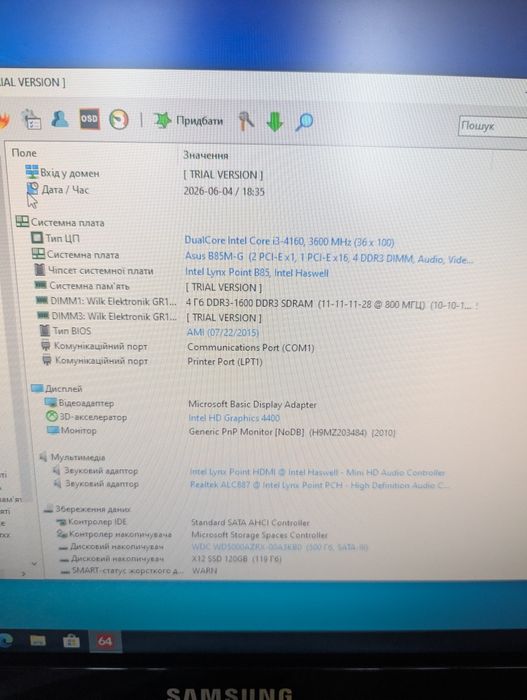Select the Чіпсет системної плати row
This screenshot has width=527, height=700.
tap(94, 271)
